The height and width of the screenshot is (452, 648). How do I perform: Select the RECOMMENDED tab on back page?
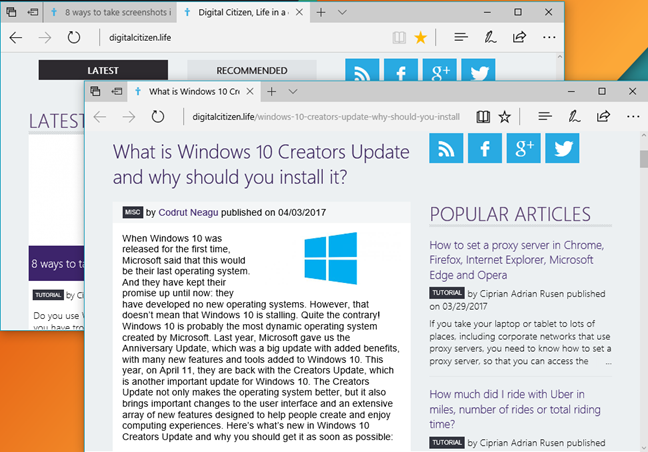(x=252, y=70)
